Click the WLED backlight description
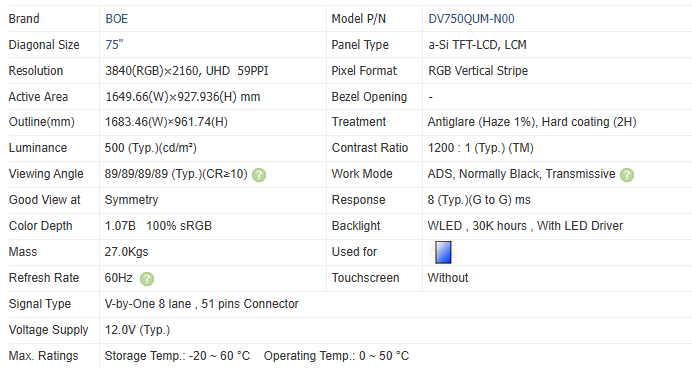This screenshot has height=368, width=692. [525, 226]
